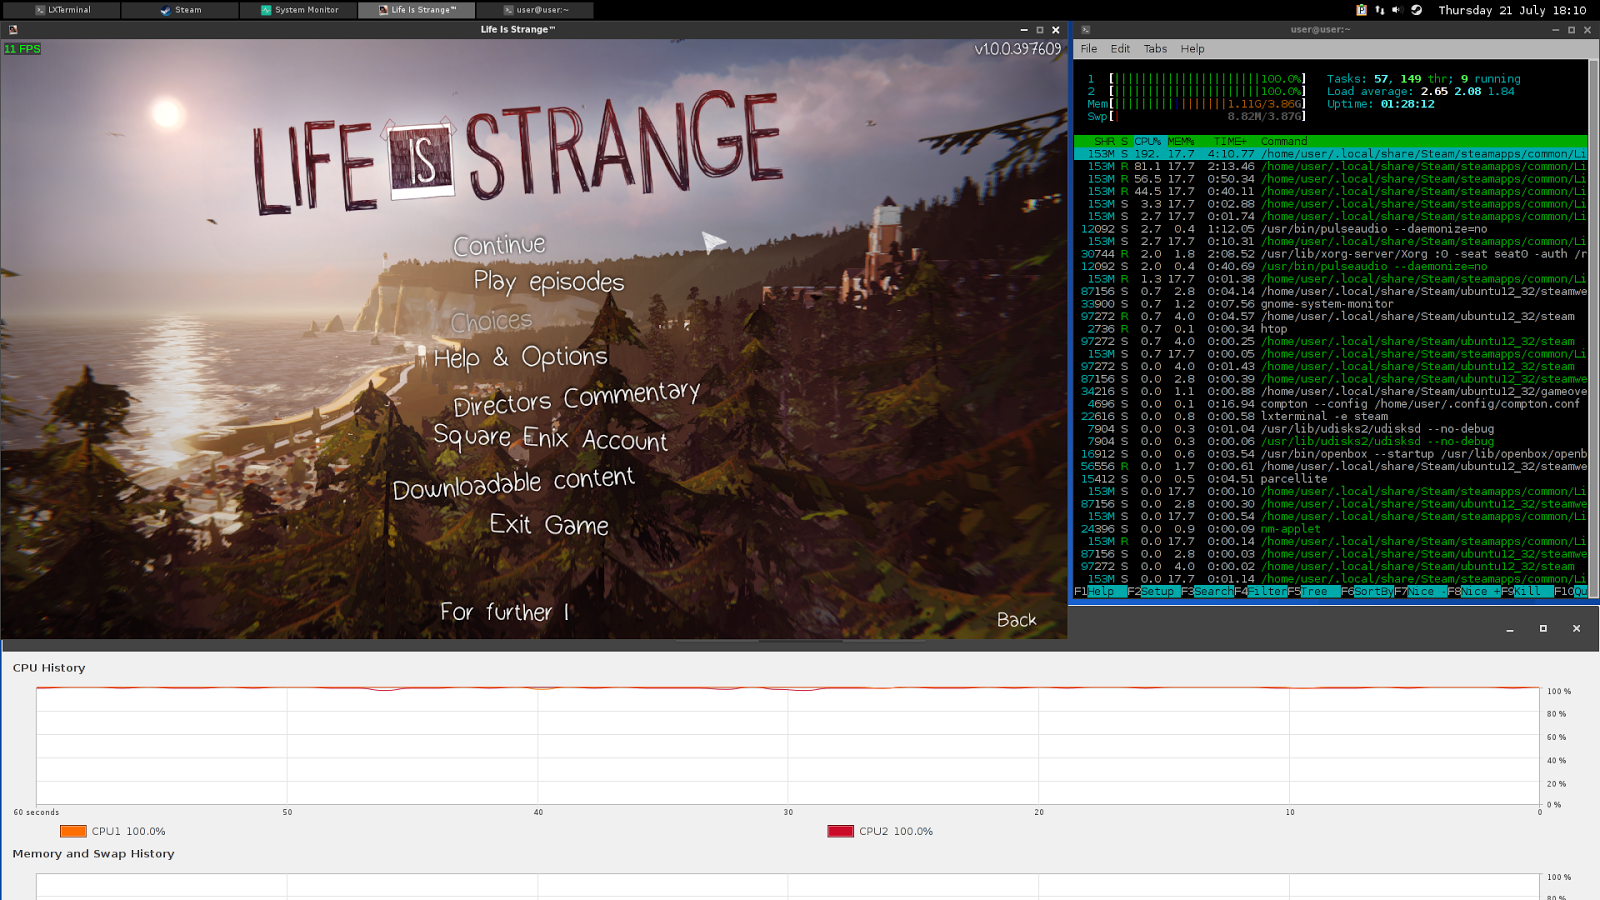The height and width of the screenshot is (900, 1600).
Task: Click the terminal vertical scrollbar
Action: (x=1593, y=328)
